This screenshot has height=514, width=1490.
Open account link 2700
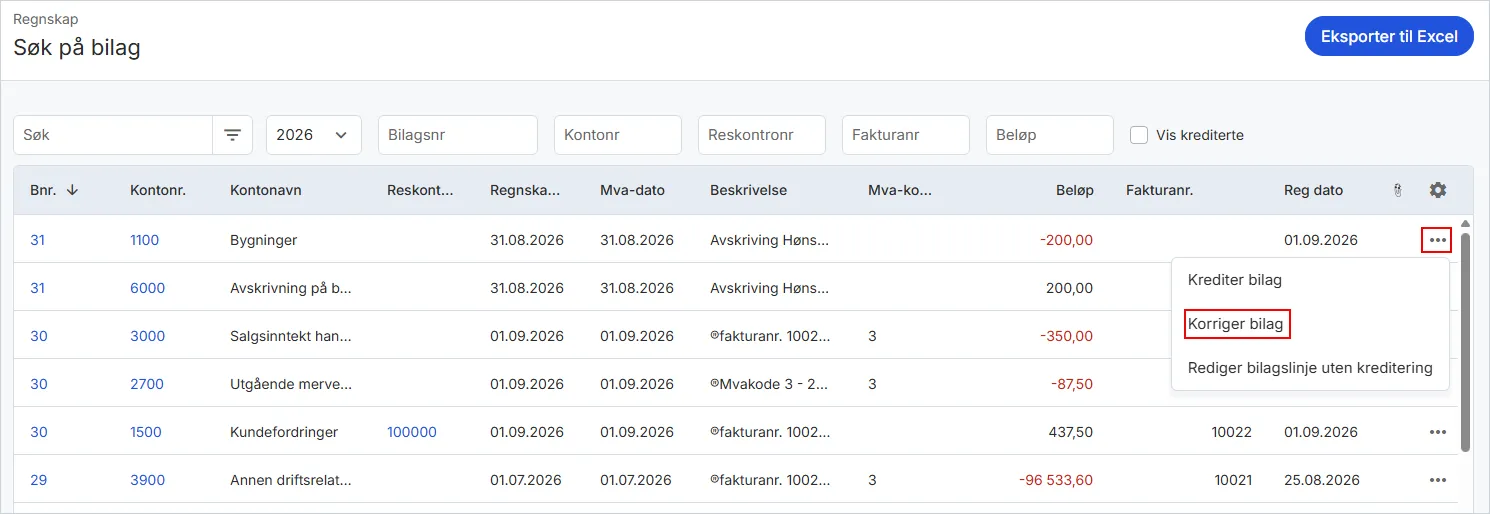tap(147, 384)
